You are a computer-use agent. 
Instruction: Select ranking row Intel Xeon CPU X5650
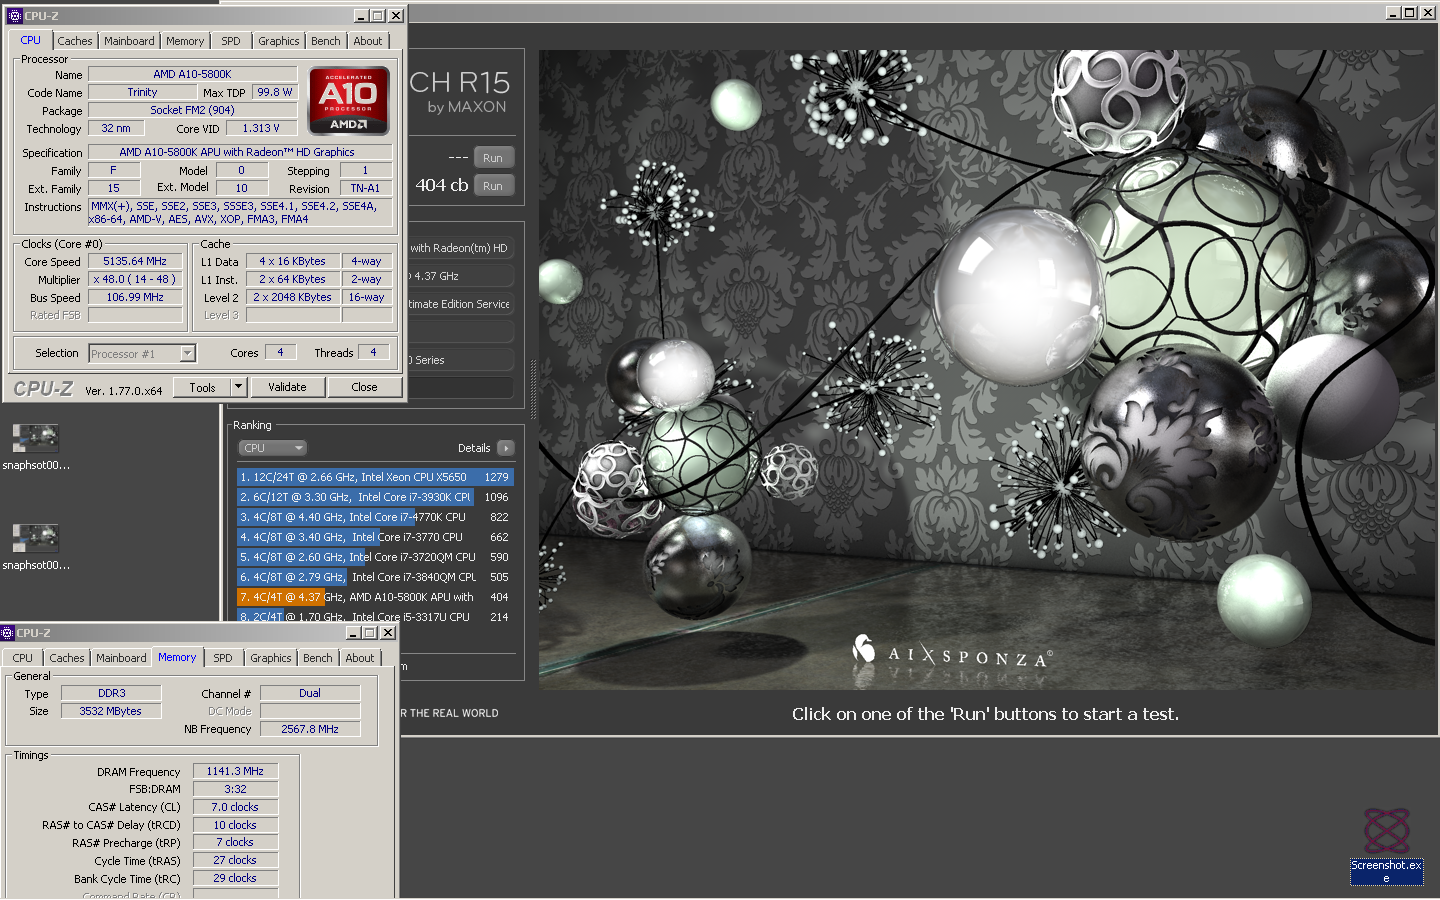pyautogui.click(x=375, y=477)
